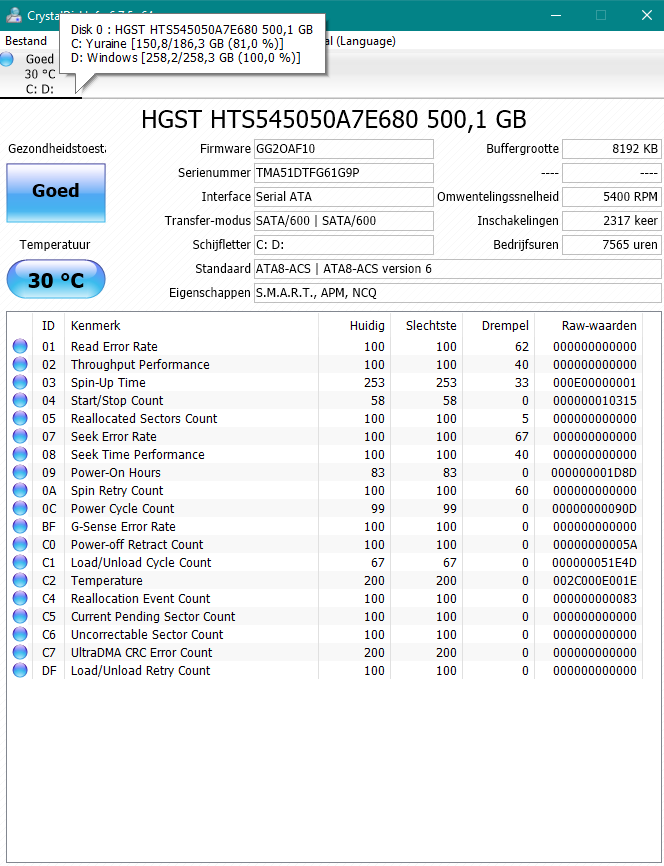Select the disk C: D: tab at top
This screenshot has height=866, width=664.
click(x=41, y=74)
